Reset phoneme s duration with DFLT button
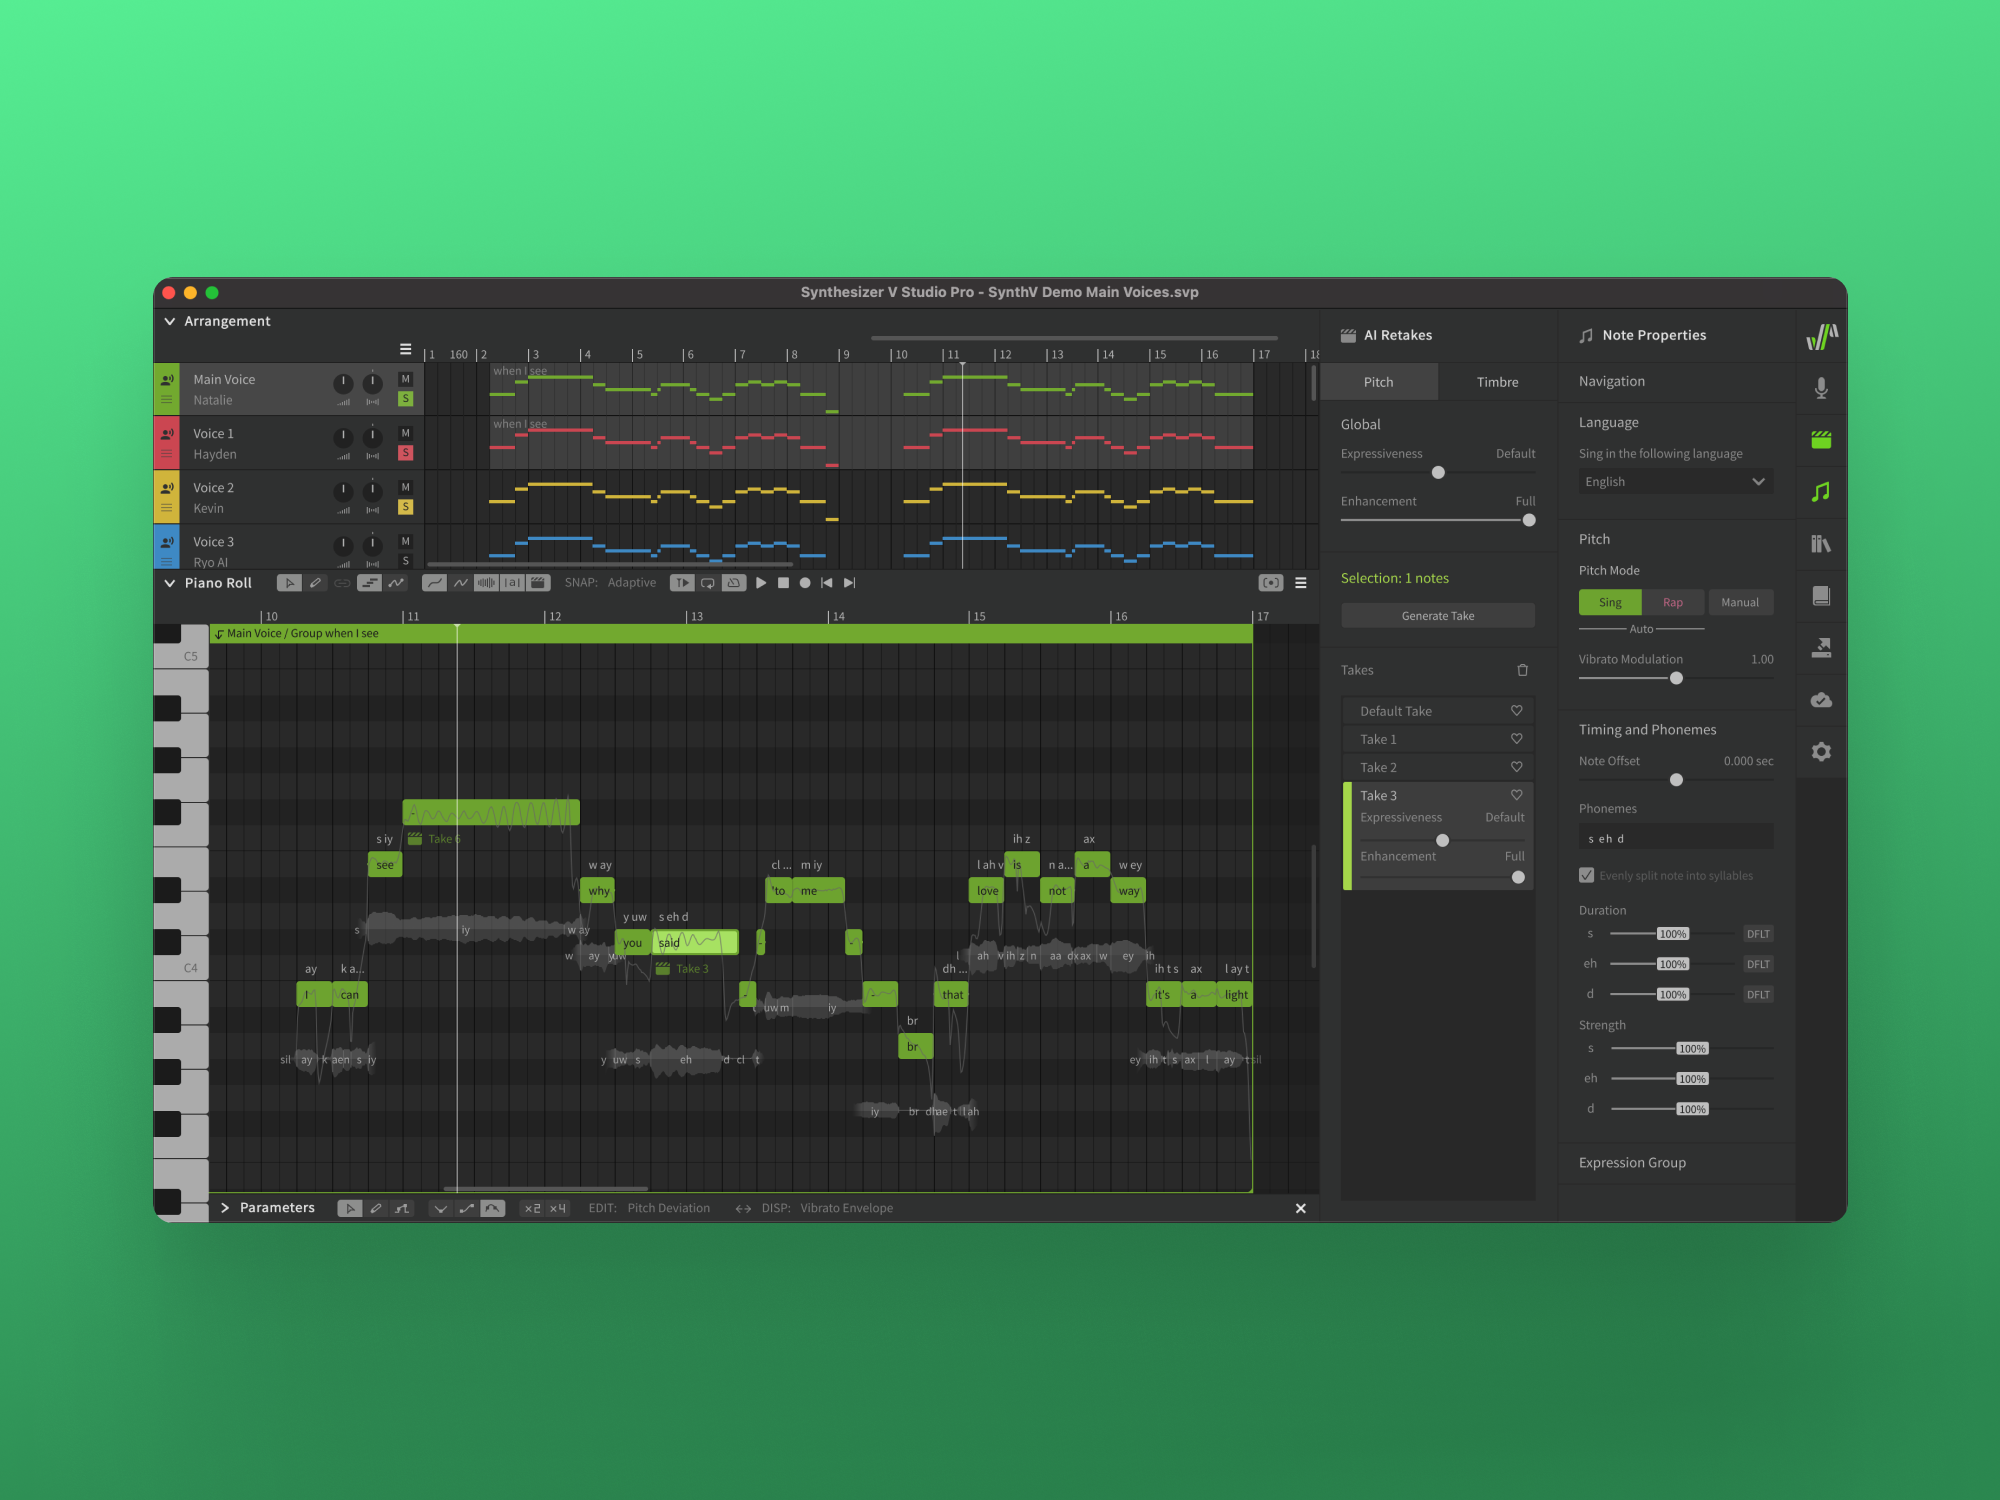Viewport: 2000px width, 1500px height. pyautogui.click(x=1758, y=934)
